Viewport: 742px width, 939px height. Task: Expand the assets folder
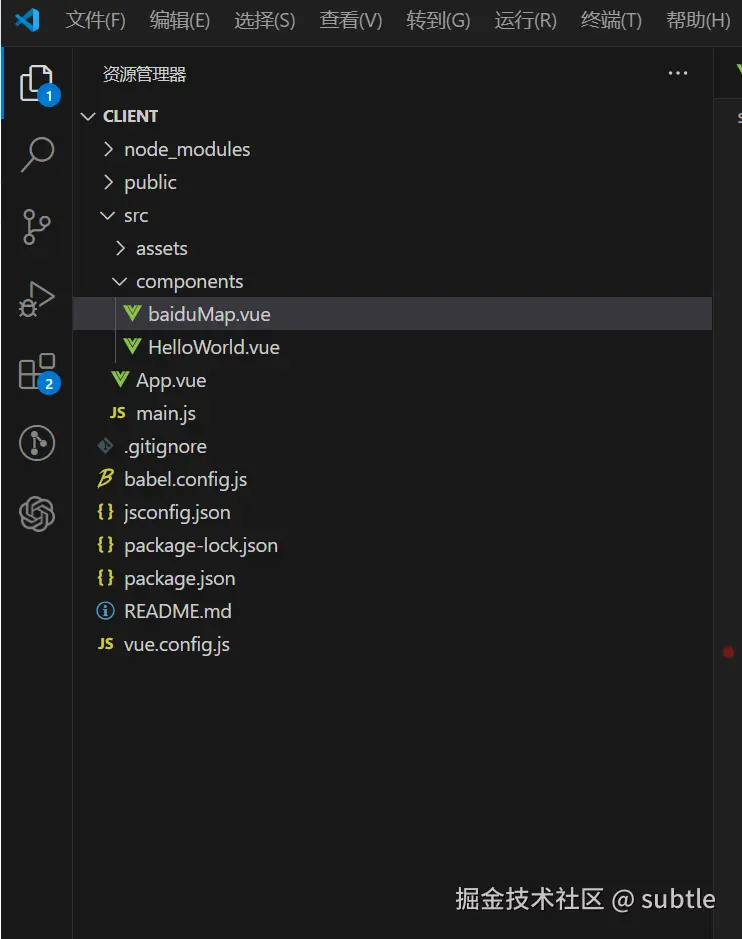point(161,248)
